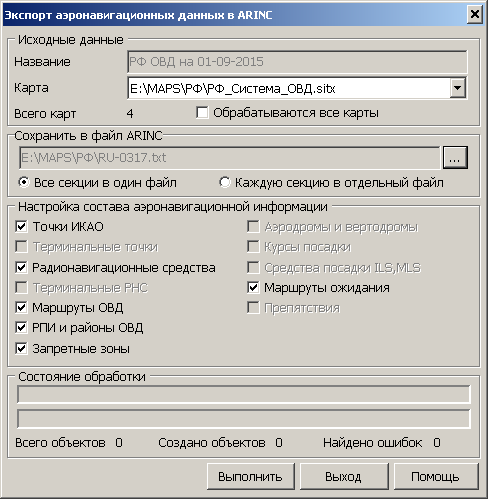Click the Название field РФ ОВД

tap(297, 62)
